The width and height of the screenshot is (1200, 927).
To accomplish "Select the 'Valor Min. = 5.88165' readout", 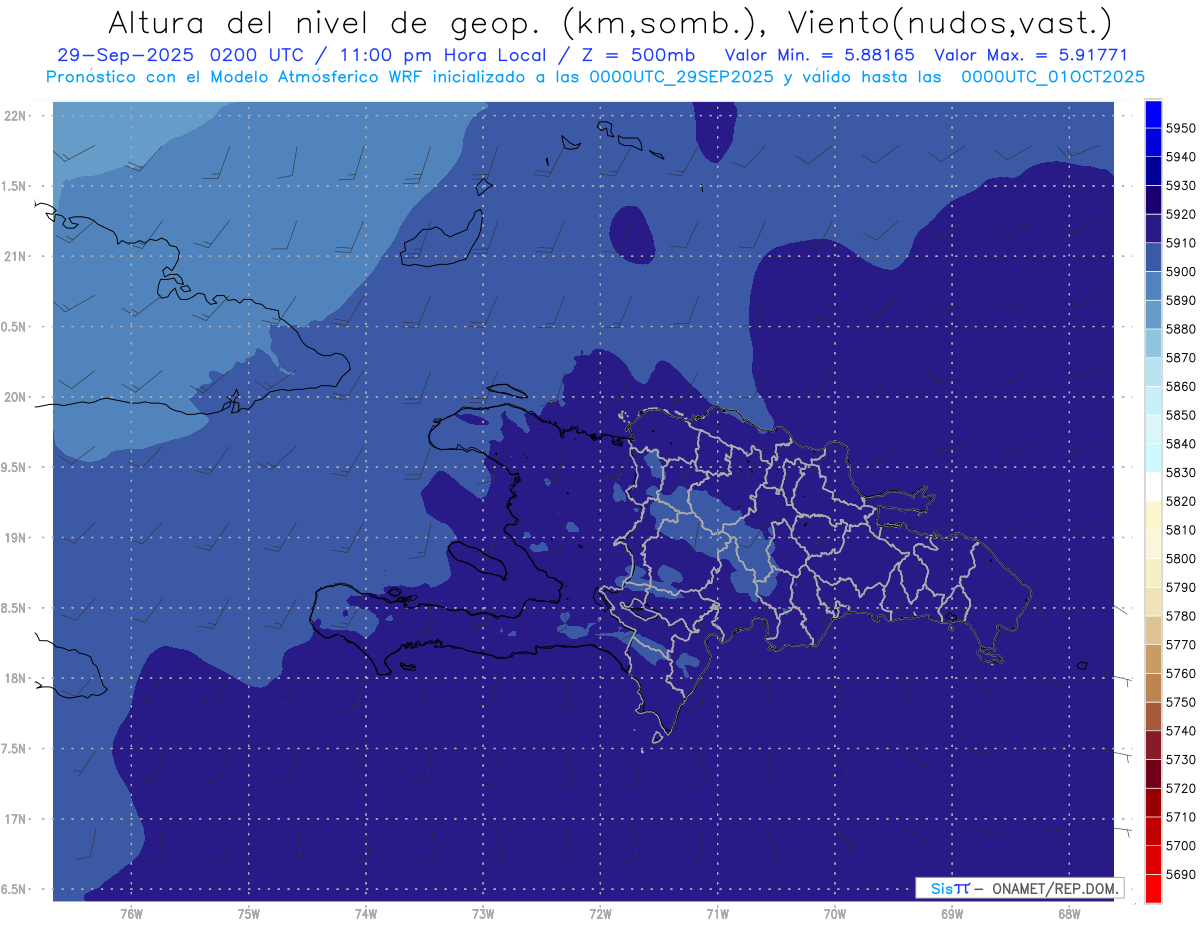I will point(819,55).
